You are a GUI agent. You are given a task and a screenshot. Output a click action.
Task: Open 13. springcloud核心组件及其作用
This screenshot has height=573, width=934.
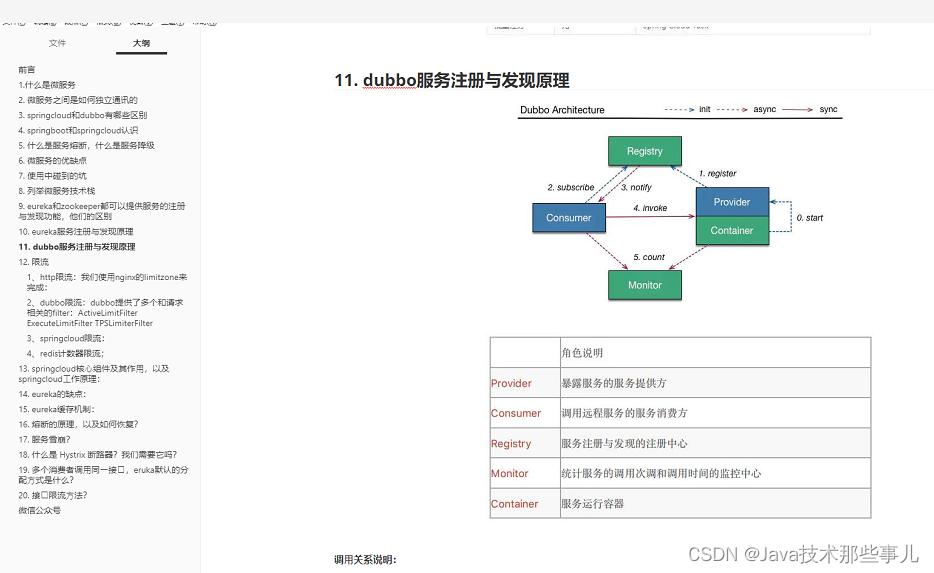pyautogui.click(x=94, y=373)
